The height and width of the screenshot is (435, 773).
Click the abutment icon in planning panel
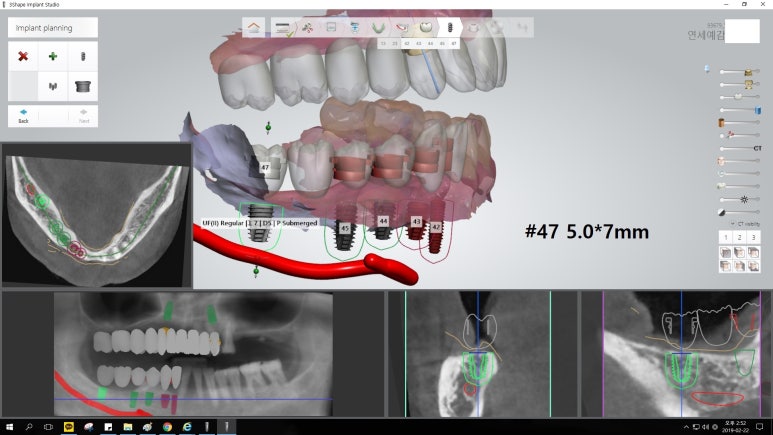coord(83,86)
